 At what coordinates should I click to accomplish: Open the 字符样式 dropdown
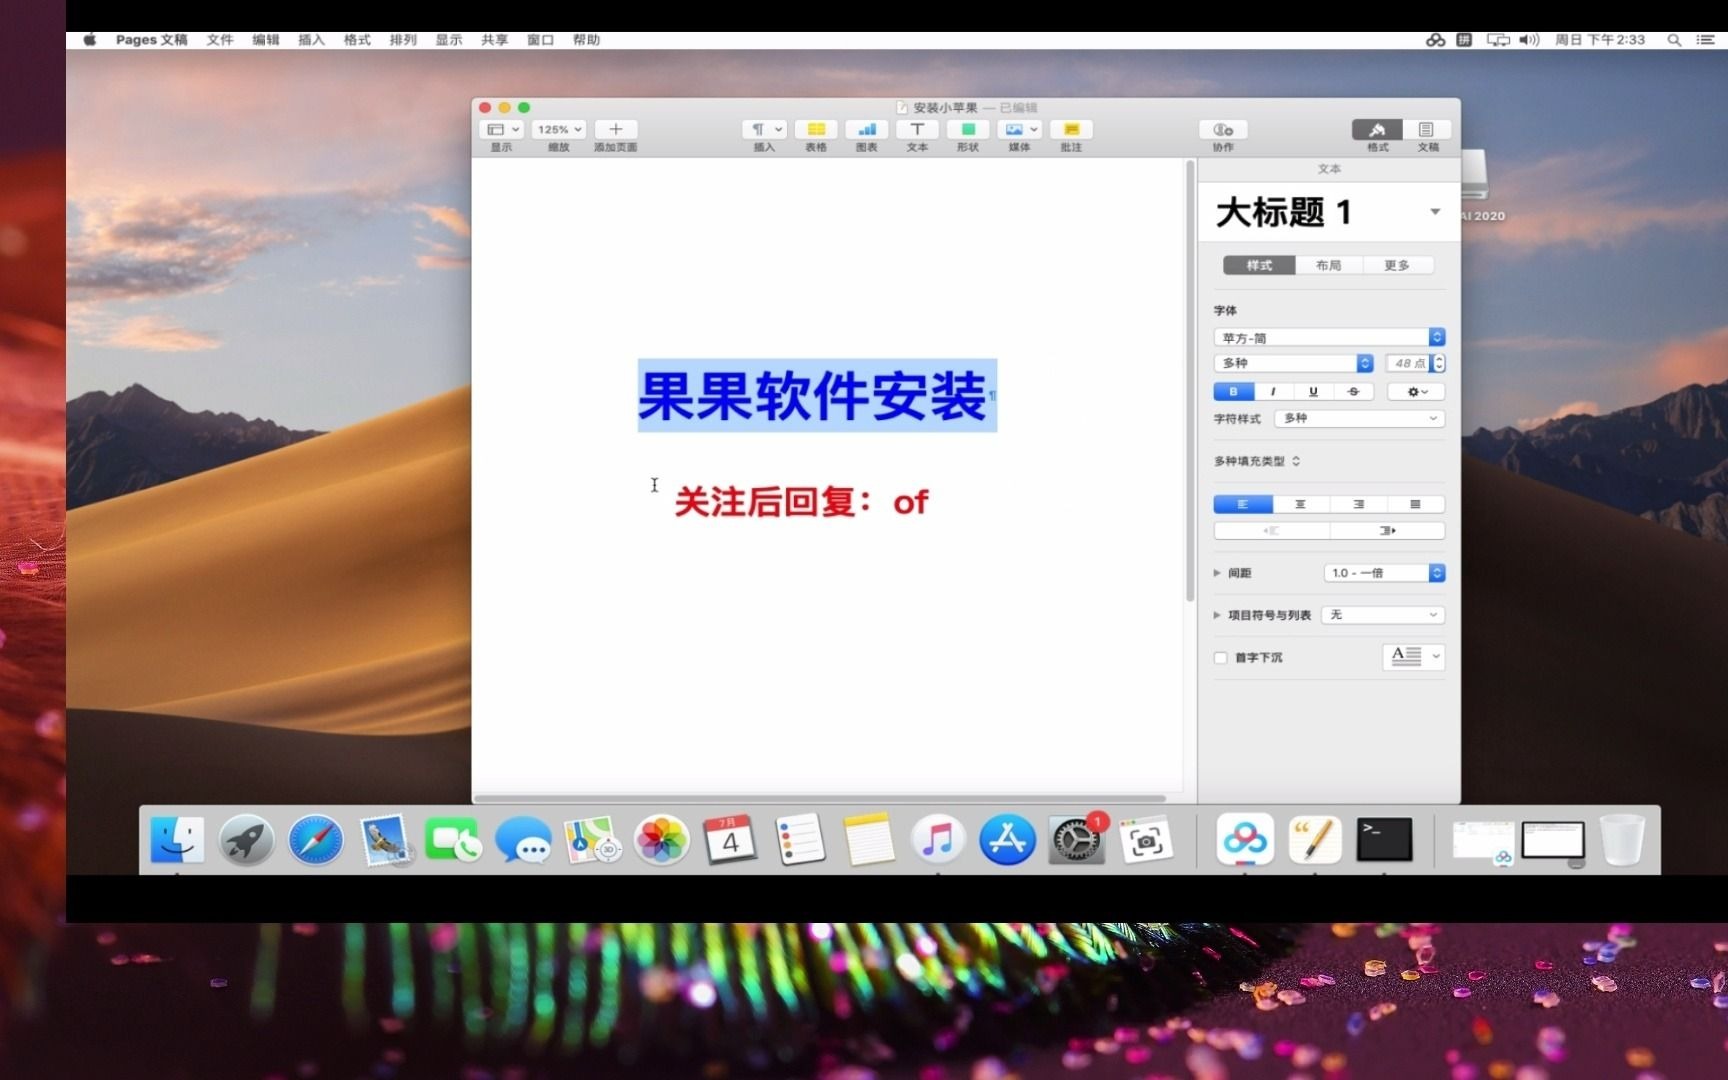pos(1358,418)
